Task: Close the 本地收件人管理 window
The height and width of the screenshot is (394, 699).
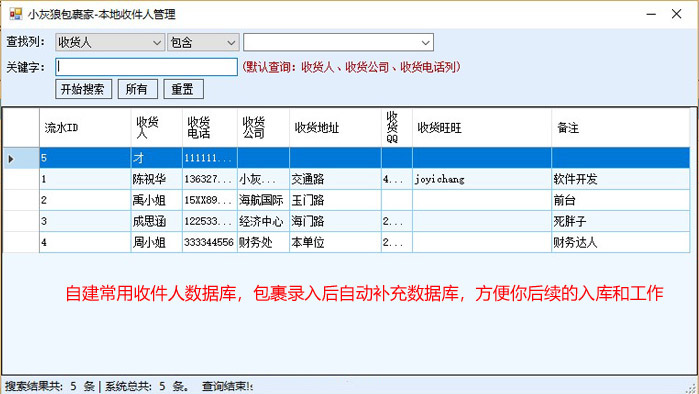Action: click(677, 14)
